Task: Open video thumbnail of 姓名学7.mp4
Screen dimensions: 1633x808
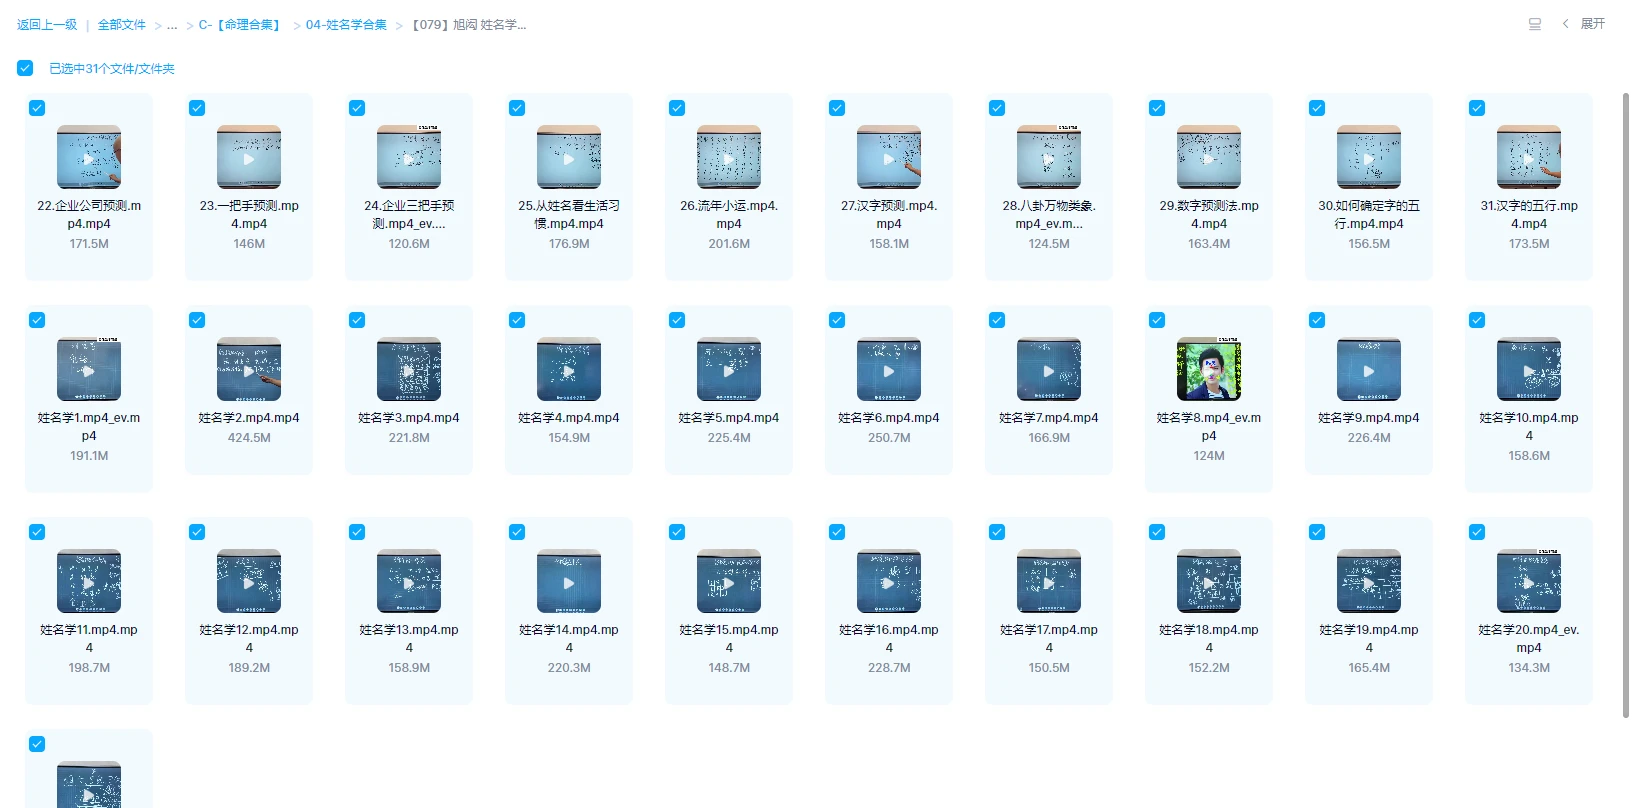Action: pyautogui.click(x=1049, y=369)
